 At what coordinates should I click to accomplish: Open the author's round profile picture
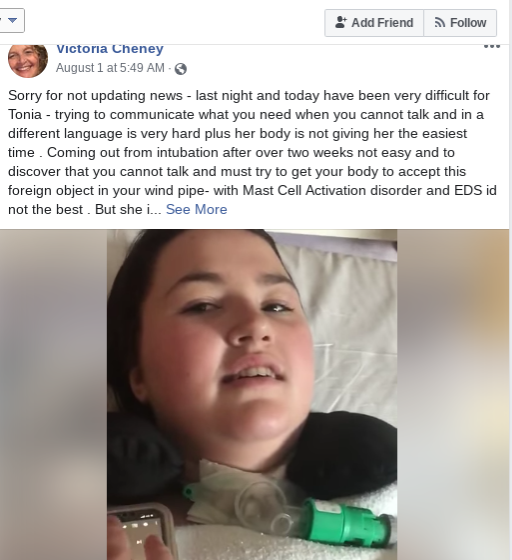pyautogui.click(x=28, y=60)
